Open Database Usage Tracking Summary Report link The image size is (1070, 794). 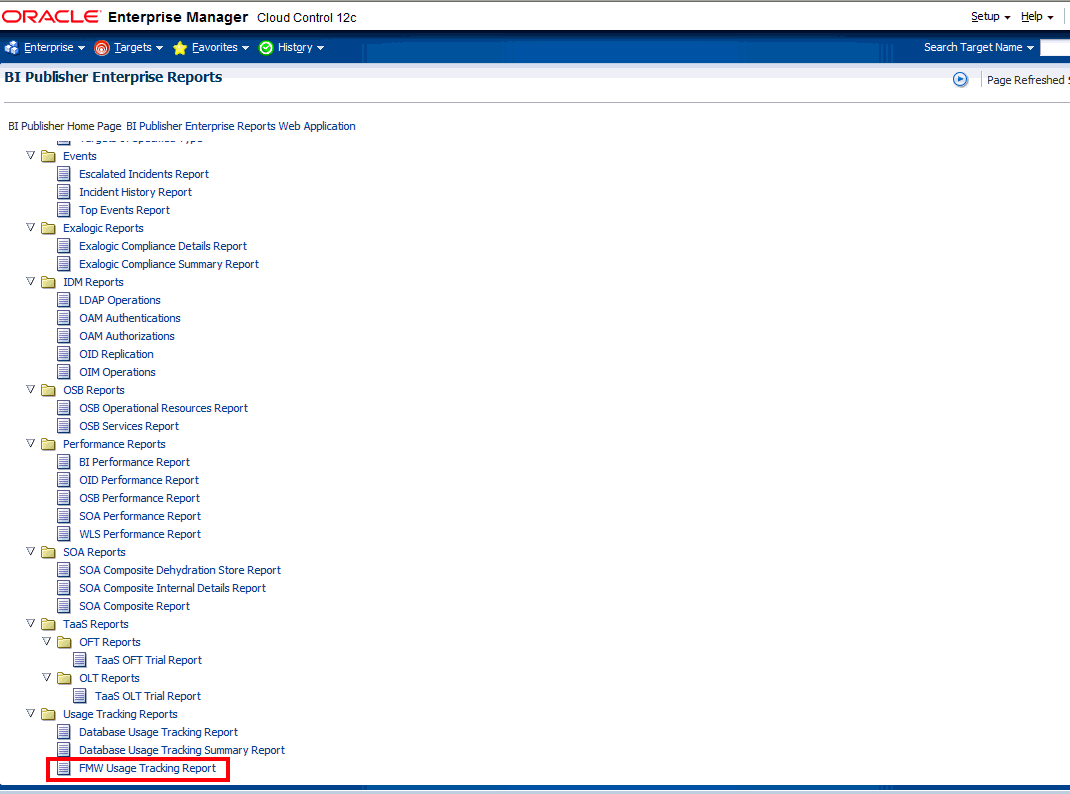[x=182, y=750]
